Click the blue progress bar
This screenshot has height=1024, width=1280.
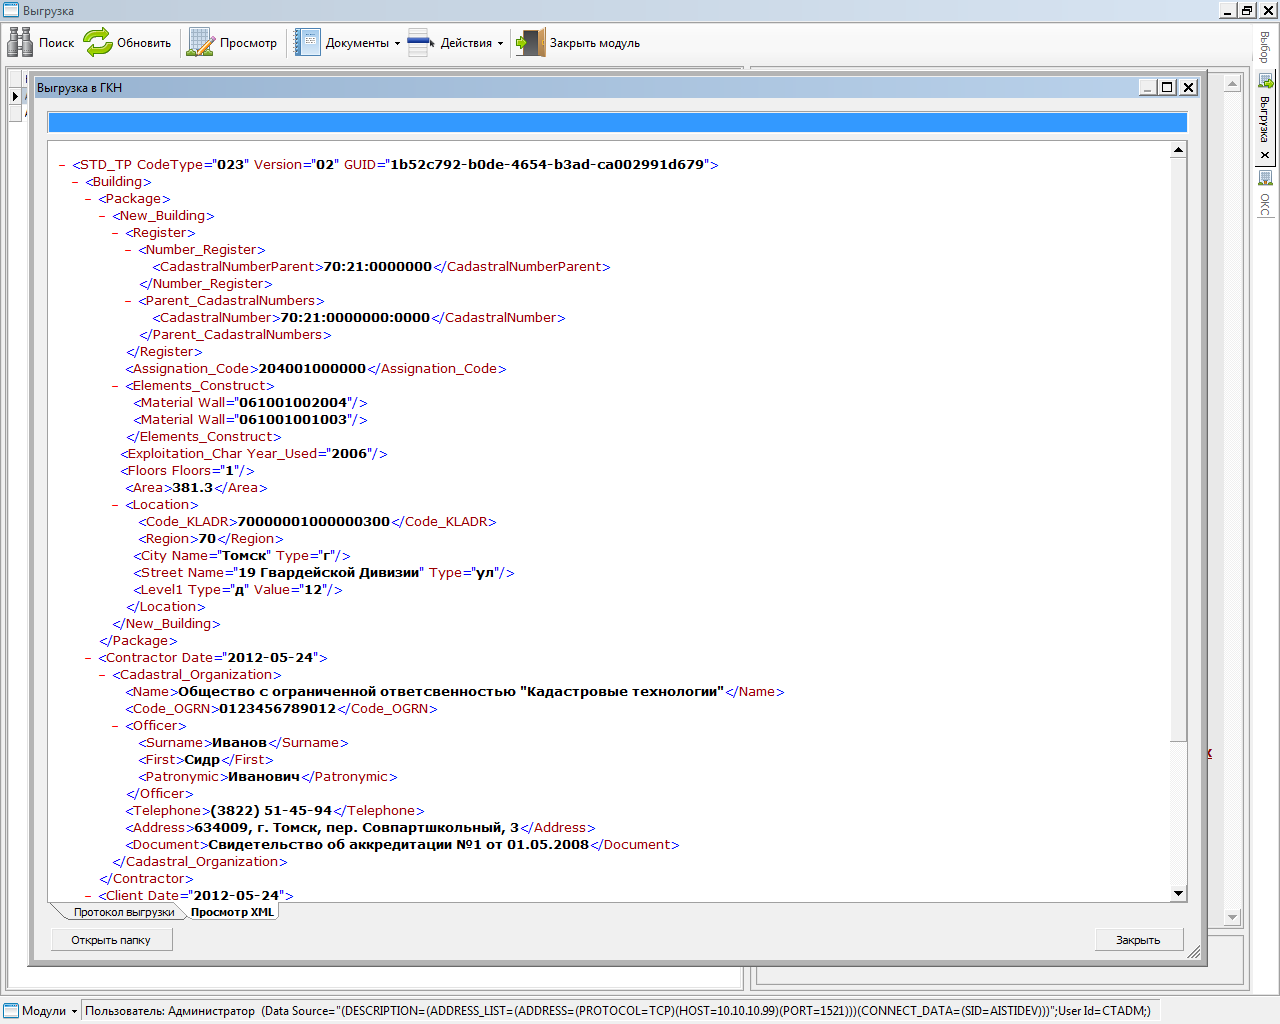coord(617,123)
